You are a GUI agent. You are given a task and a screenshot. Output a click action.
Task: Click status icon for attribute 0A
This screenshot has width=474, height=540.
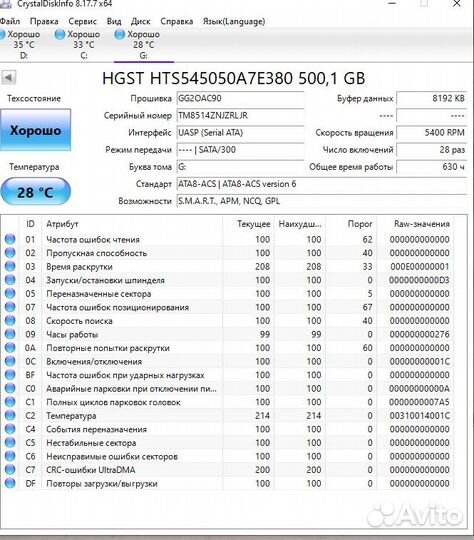(10, 348)
